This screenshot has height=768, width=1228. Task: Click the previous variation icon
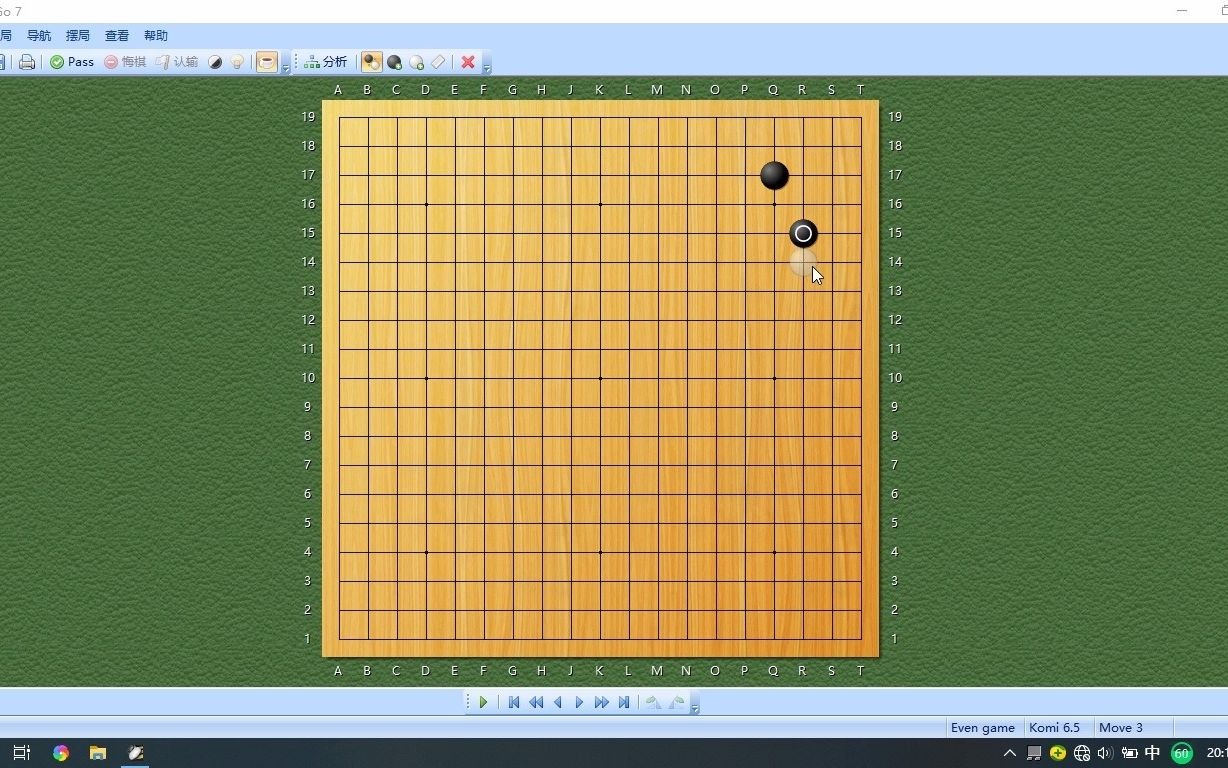[x=653, y=703]
